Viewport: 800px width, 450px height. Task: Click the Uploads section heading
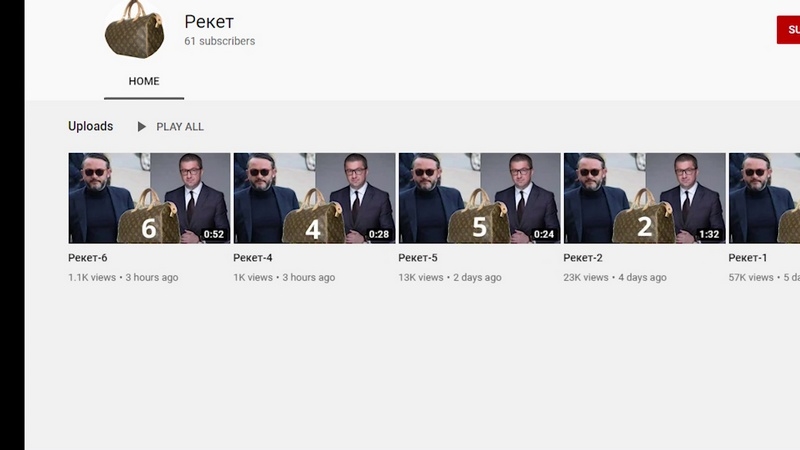(x=91, y=126)
